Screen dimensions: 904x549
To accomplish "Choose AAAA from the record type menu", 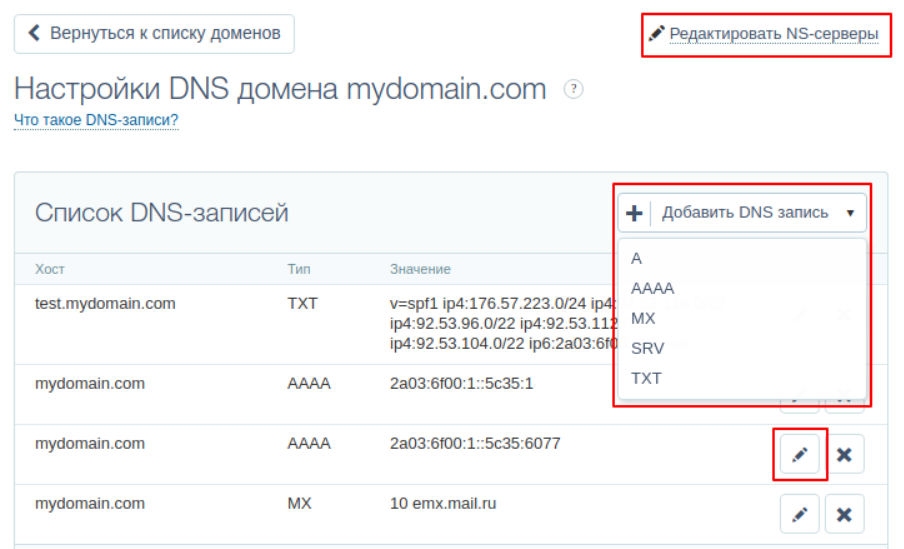I will pyautogui.click(x=652, y=288).
